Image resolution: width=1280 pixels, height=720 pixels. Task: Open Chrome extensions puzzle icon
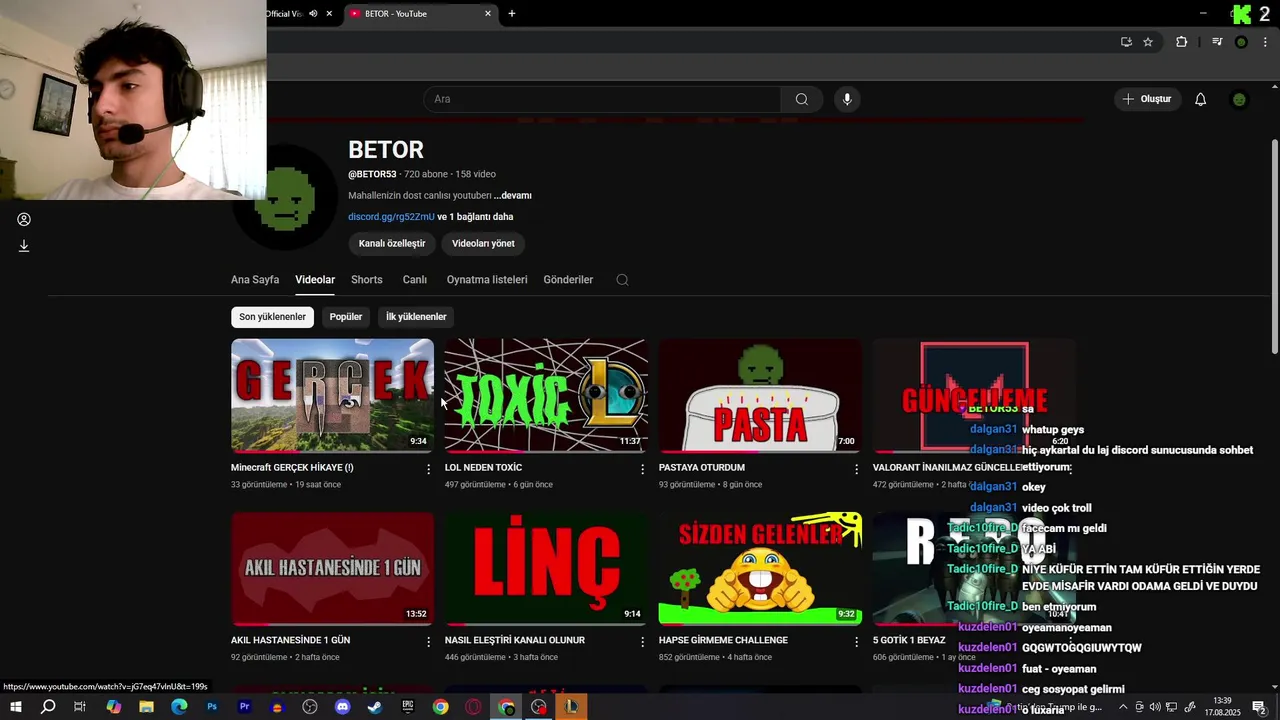[1182, 42]
